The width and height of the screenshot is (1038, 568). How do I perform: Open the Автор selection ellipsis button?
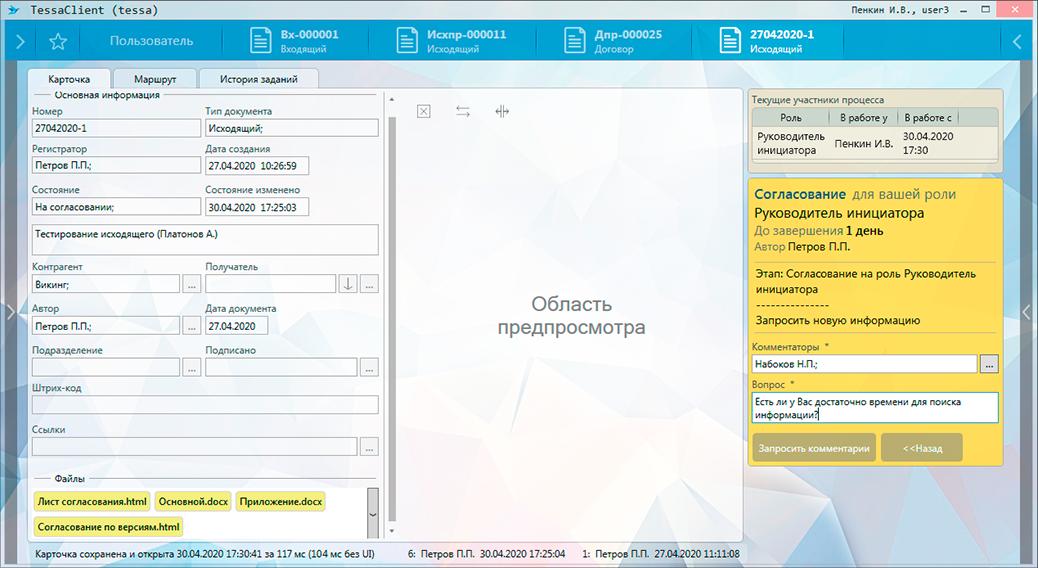point(191,325)
